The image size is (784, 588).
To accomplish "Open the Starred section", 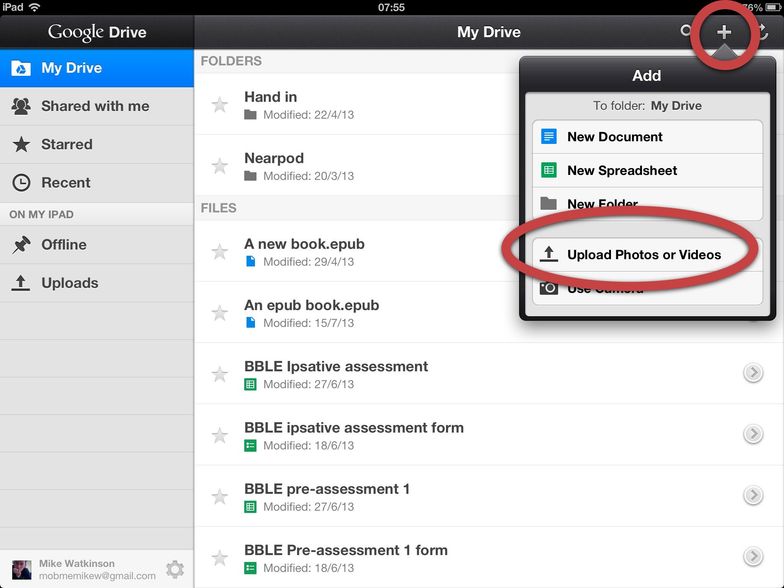I will 66,144.
